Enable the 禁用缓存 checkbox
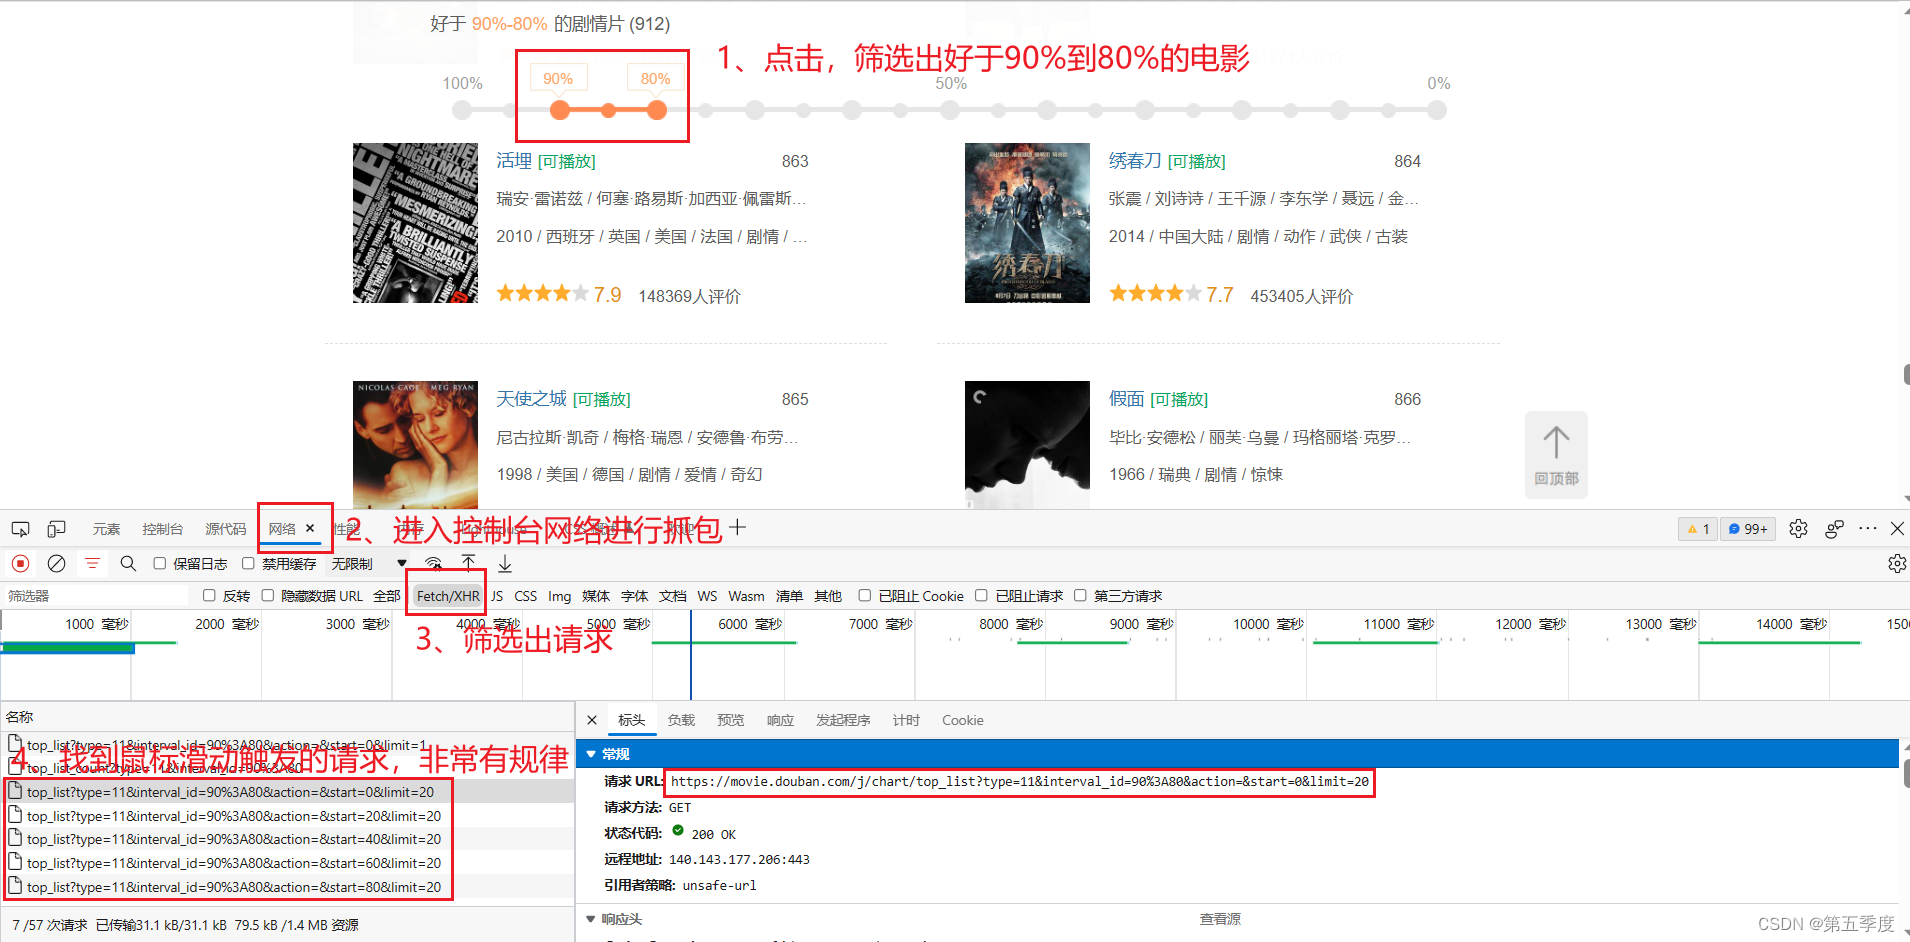 click(248, 563)
